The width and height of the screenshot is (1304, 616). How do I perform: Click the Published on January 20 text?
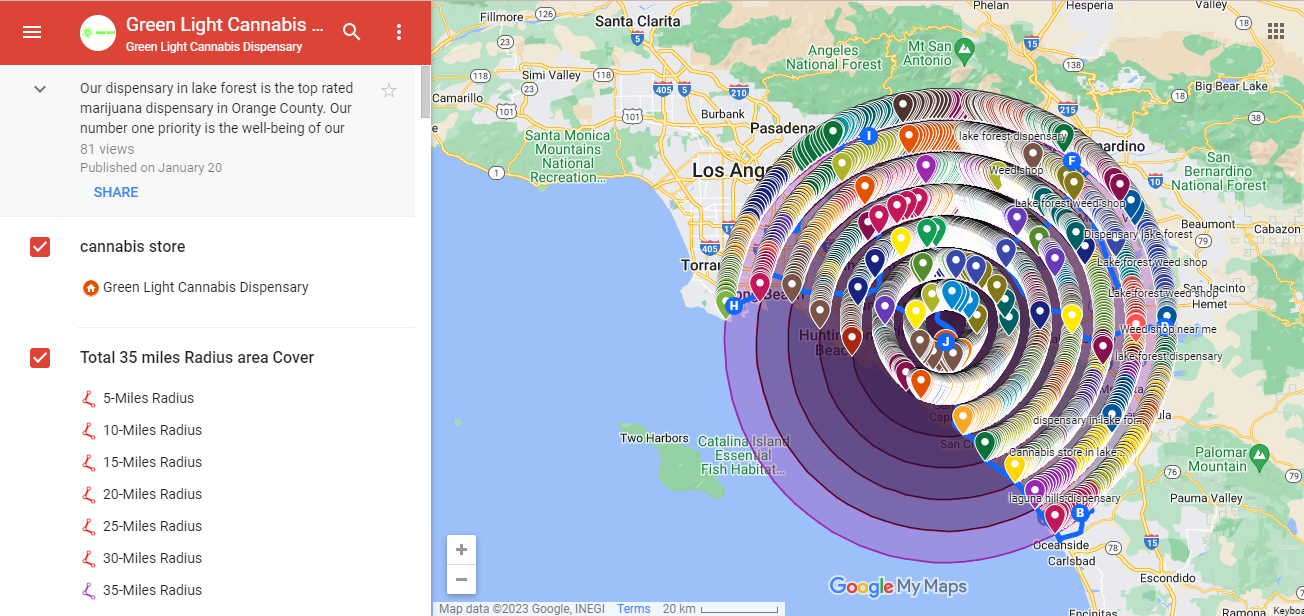tap(151, 167)
